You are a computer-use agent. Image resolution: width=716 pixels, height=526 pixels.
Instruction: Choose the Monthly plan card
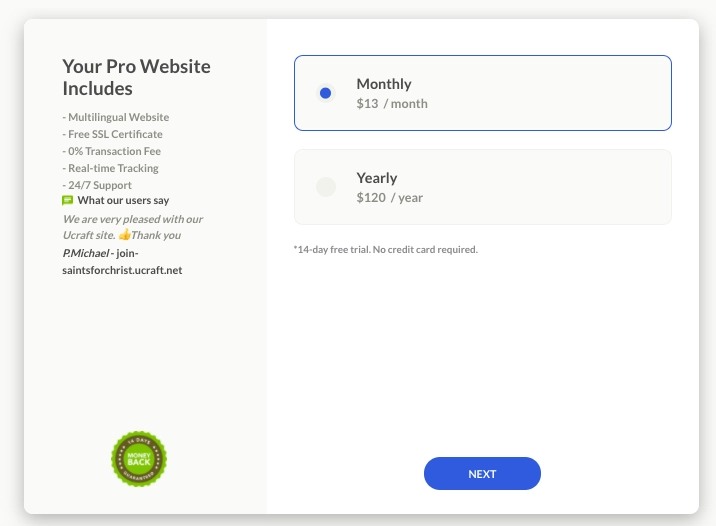pos(483,93)
